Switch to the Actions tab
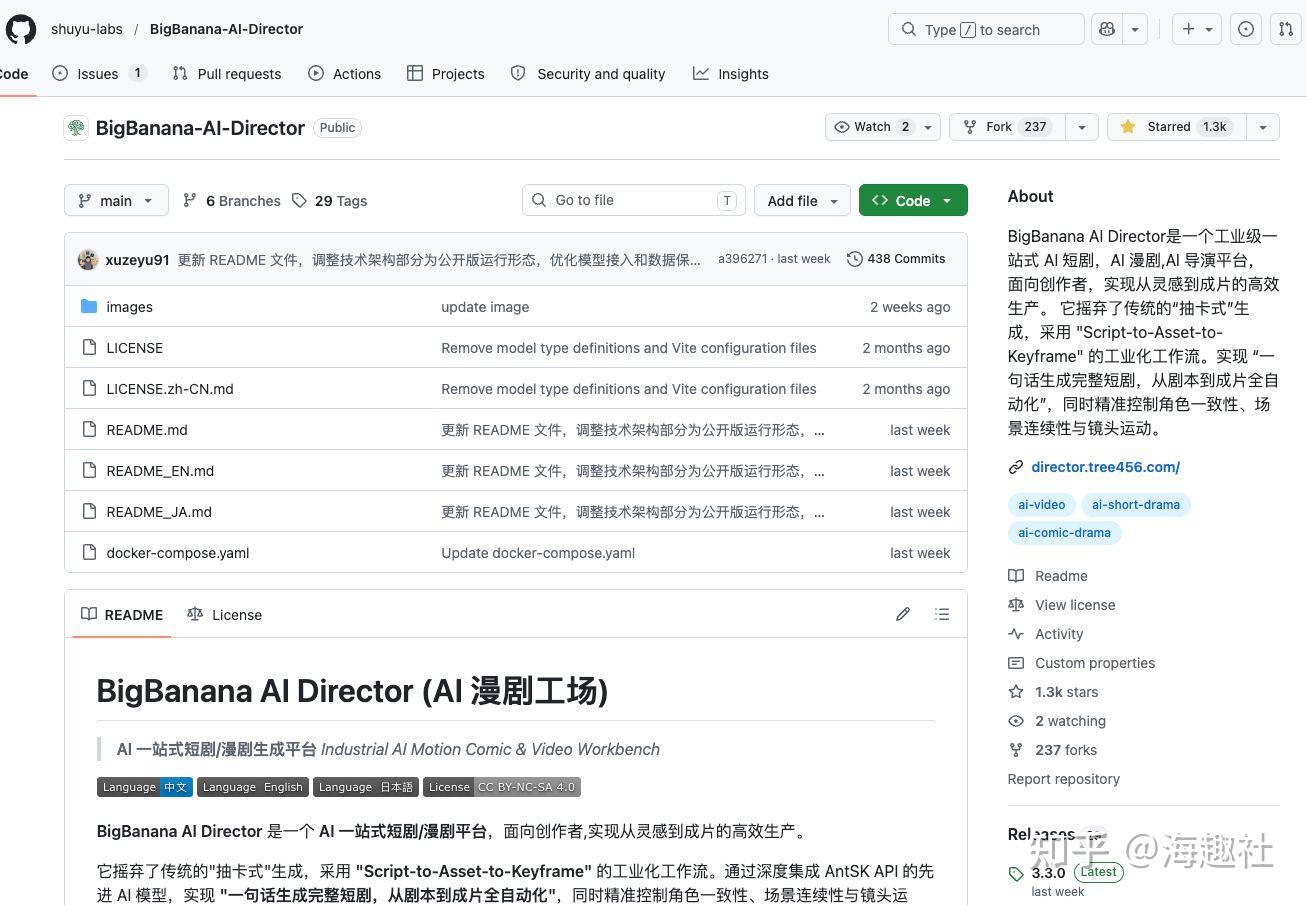 coord(345,73)
